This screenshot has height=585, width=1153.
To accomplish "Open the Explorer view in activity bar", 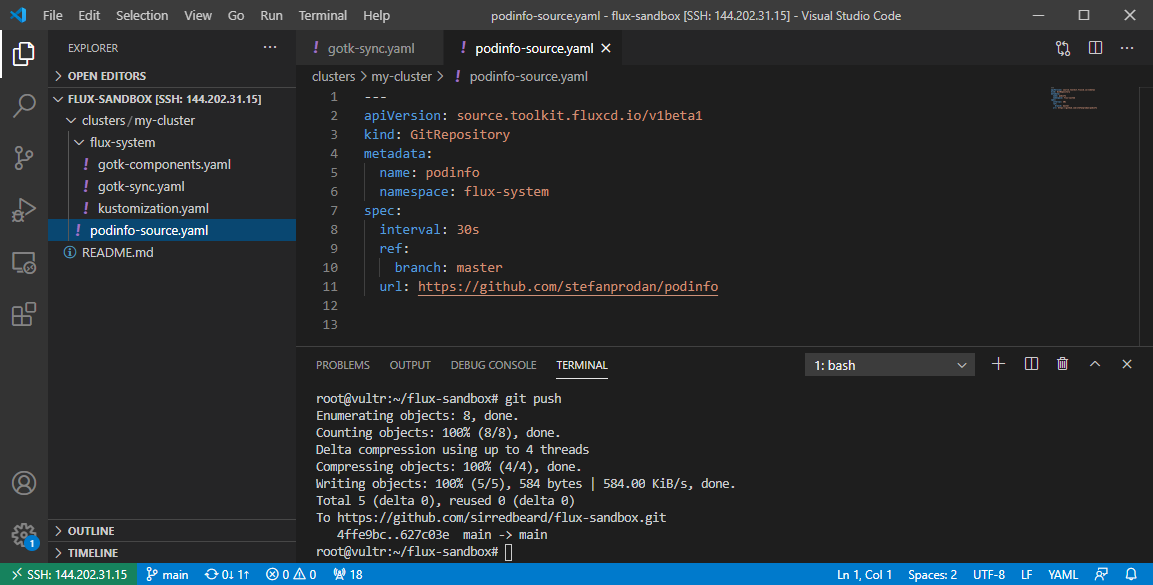I will [x=24, y=54].
